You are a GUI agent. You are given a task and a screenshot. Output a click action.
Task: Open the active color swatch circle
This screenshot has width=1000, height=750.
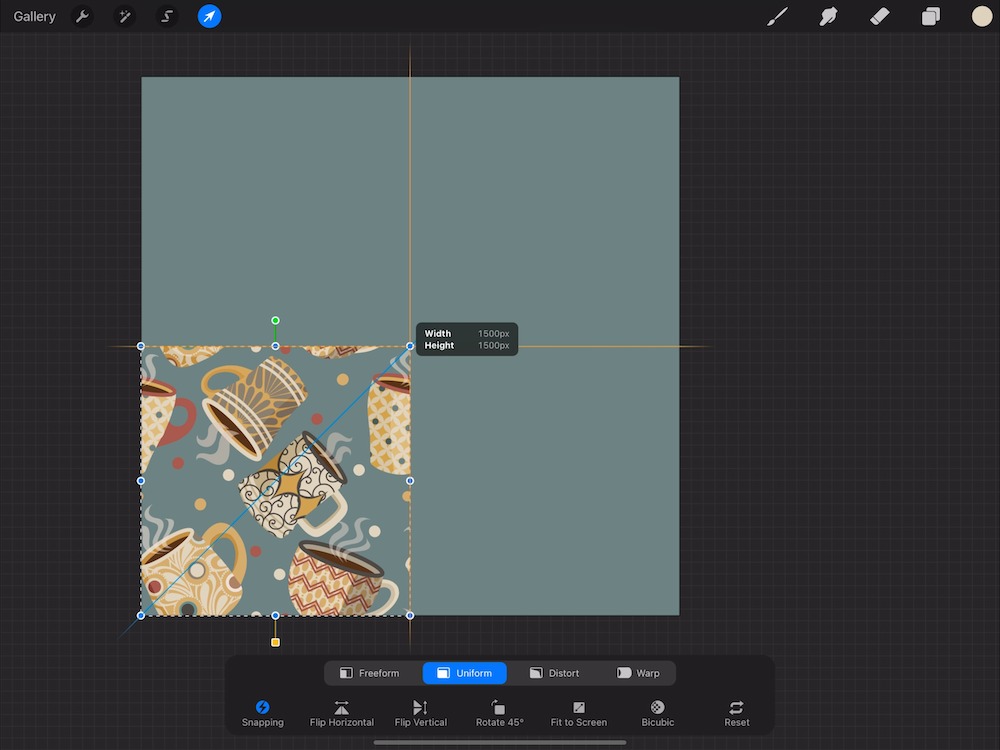point(981,17)
